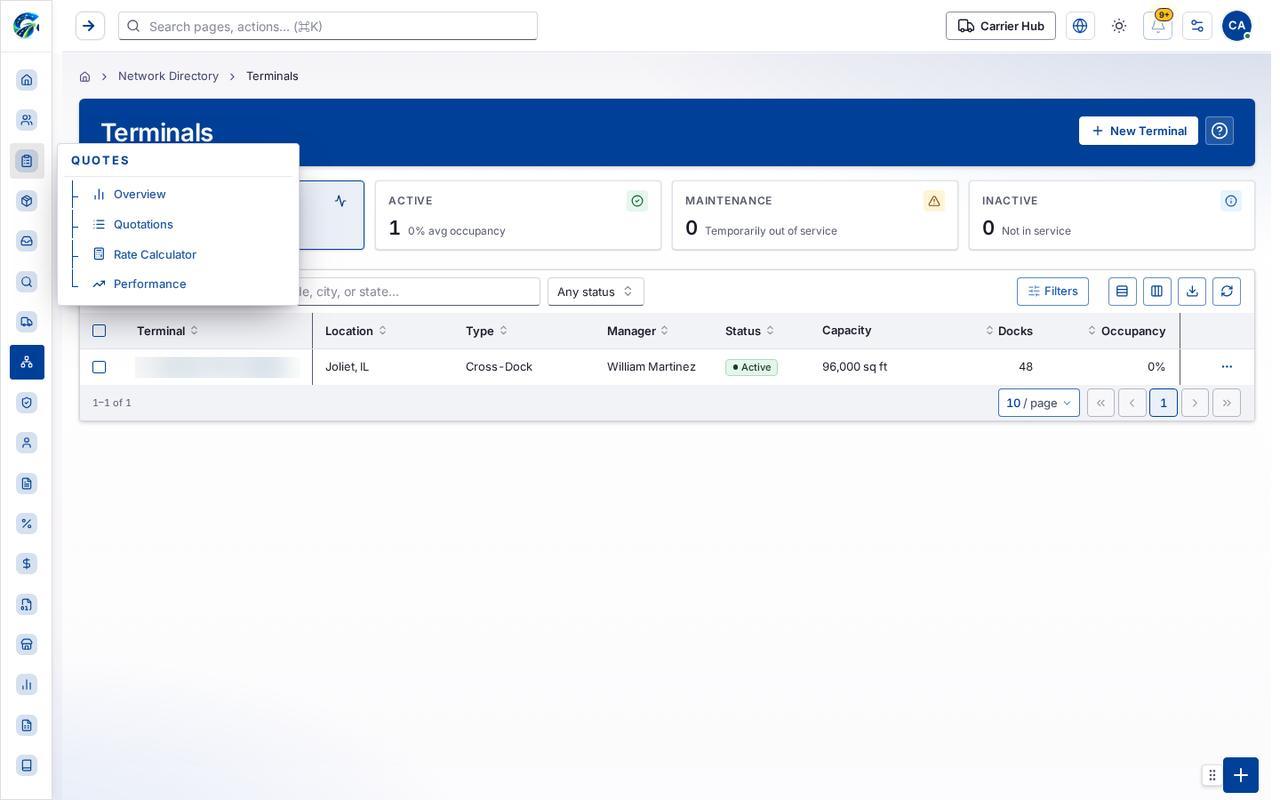Refresh the terminals table
Image resolution: width=1280 pixels, height=800 pixels.
pyautogui.click(x=1227, y=291)
